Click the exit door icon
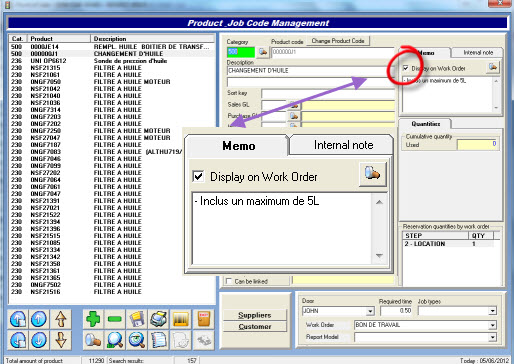This screenshot has width=514, height=364. pyautogui.click(x=203, y=319)
